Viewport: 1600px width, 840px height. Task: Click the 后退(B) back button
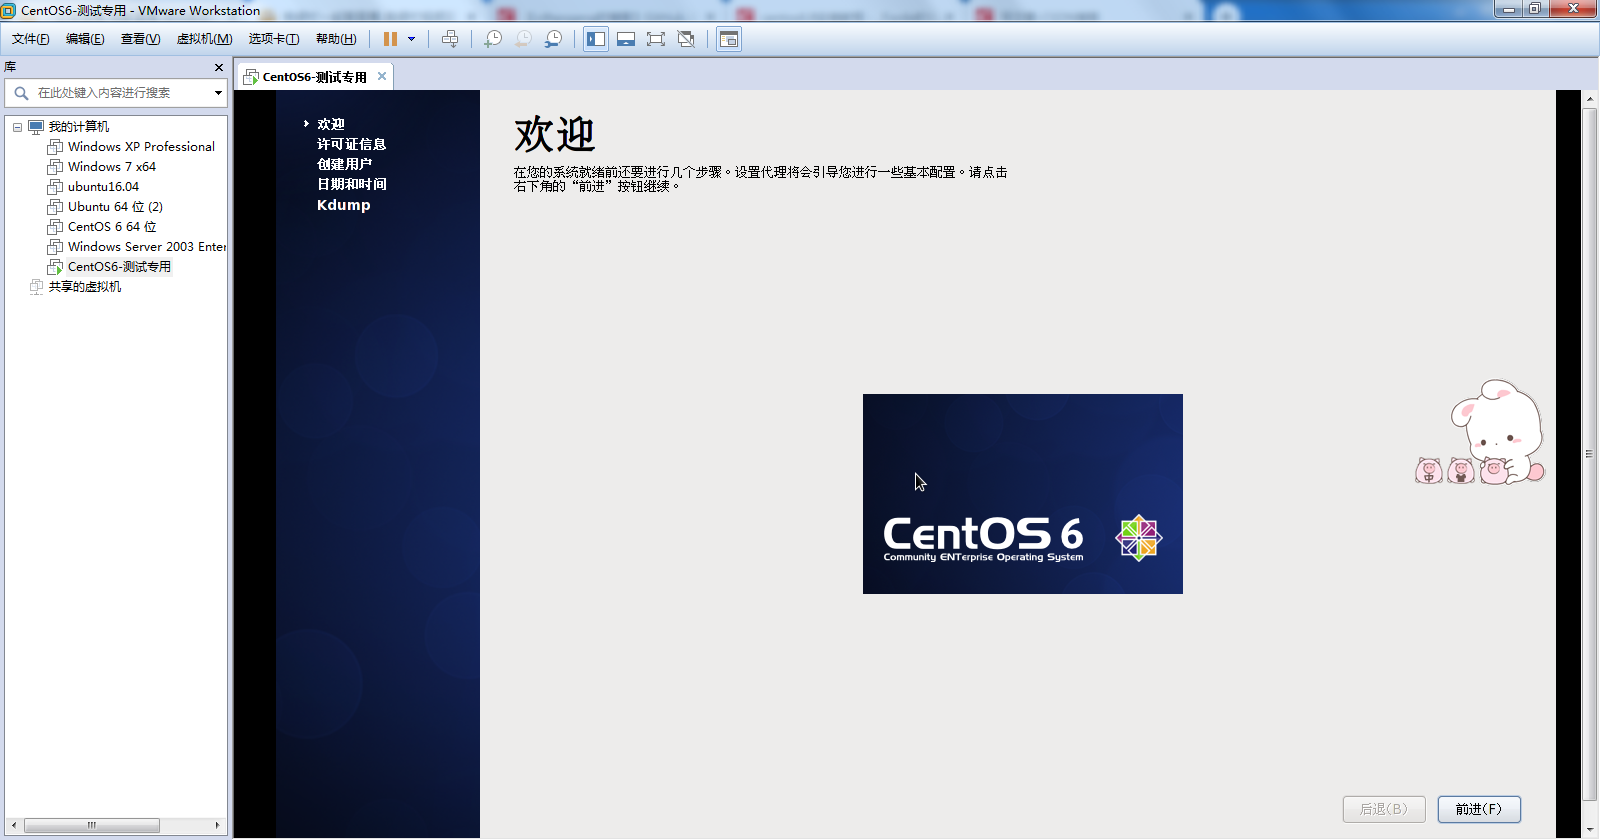pyautogui.click(x=1384, y=809)
